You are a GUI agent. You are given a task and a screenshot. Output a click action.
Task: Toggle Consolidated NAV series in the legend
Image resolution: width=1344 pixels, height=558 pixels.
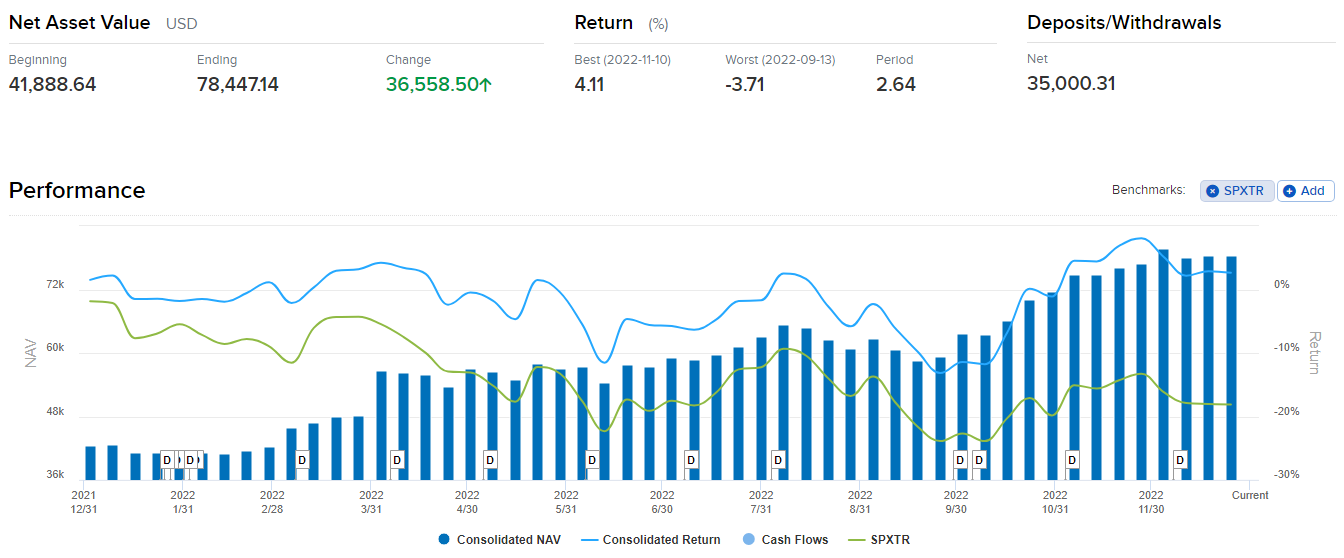pos(499,540)
